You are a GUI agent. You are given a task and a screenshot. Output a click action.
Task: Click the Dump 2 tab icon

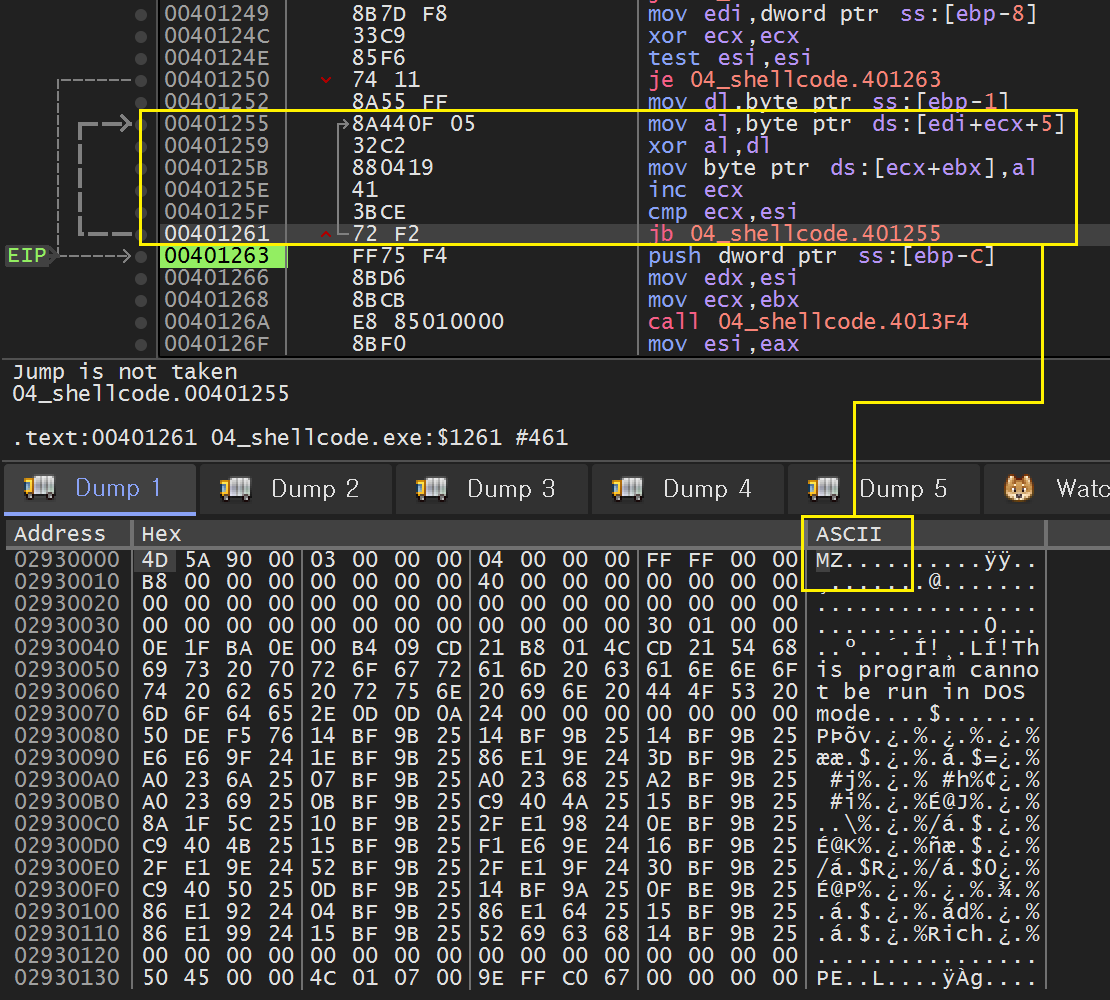tap(235, 488)
